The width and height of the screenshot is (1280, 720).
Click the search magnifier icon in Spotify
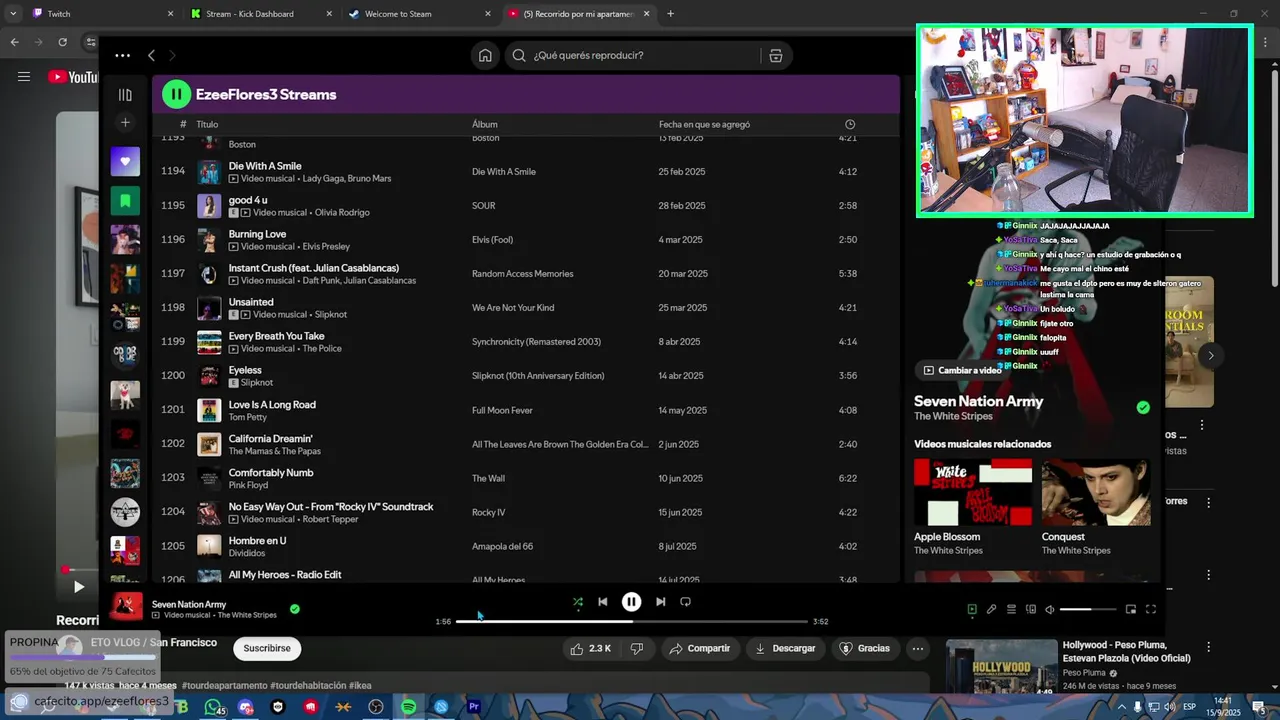519,56
